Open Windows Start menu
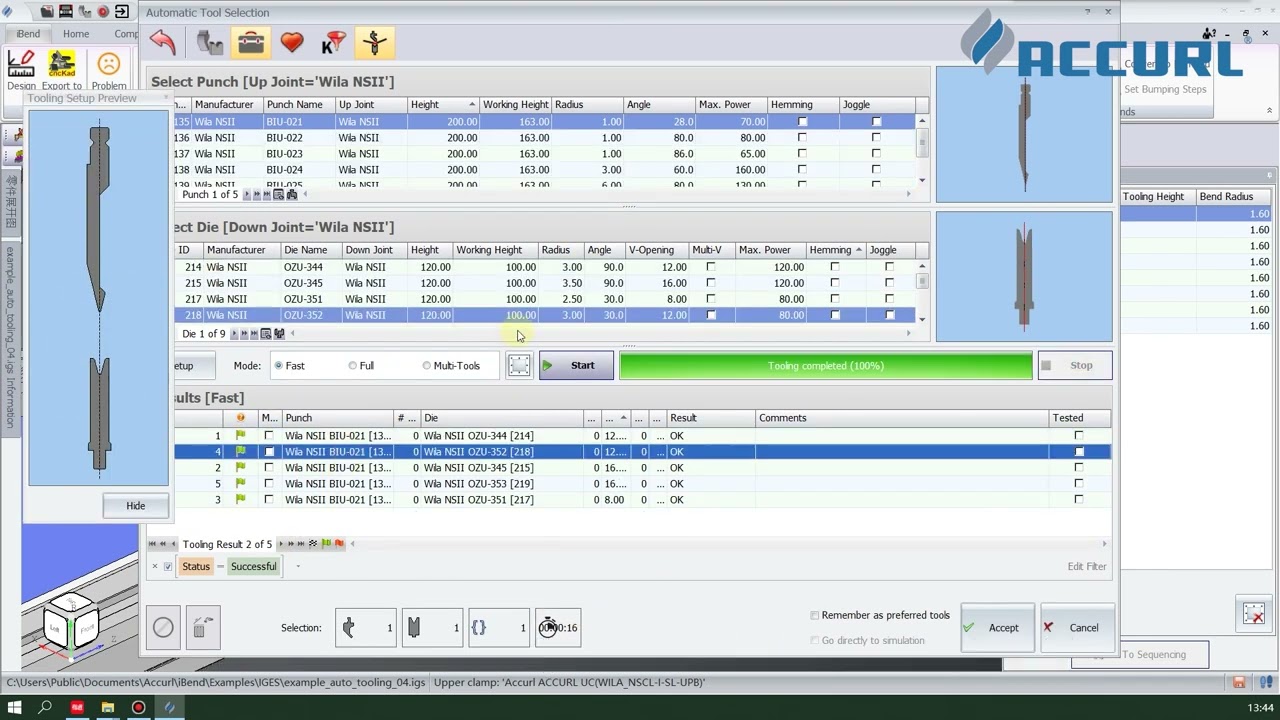 tap(15, 707)
